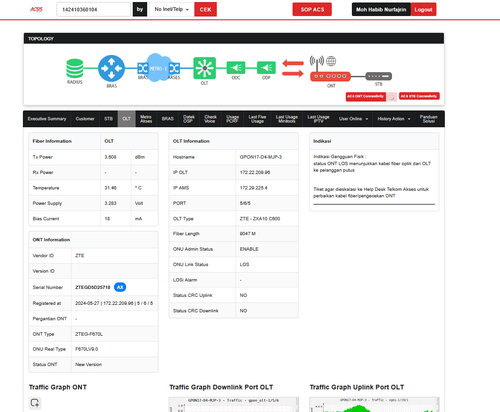Image resolution: width=500 pixels, height=412 pixels.
Task: Open the Last Five Usage tab
Action: click(x=257, y=119)
